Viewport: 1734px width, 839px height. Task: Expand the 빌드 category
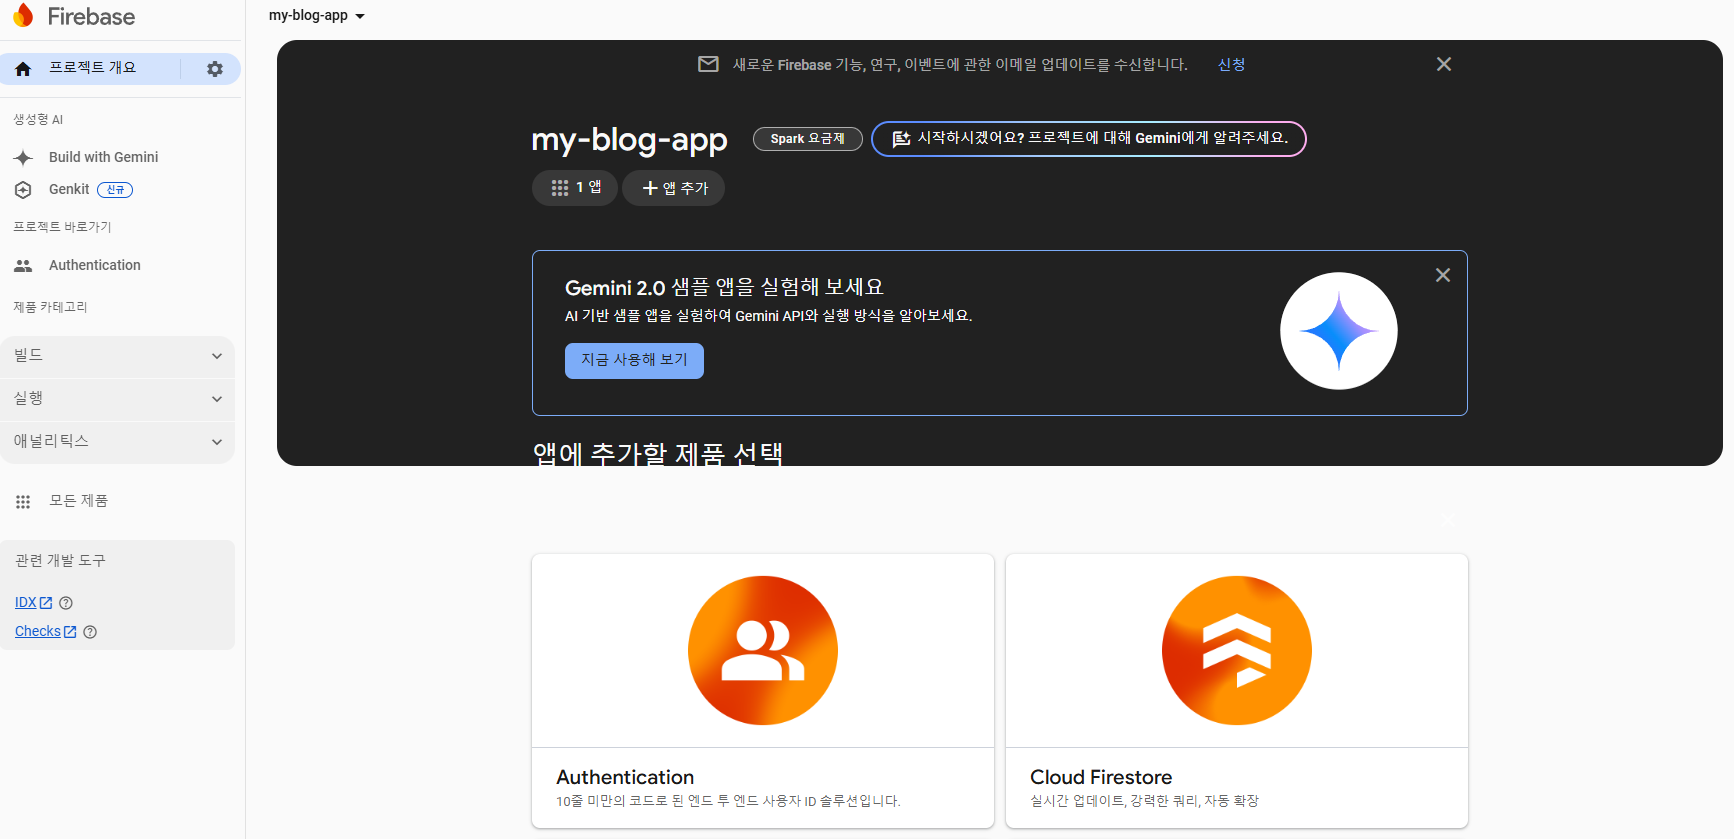click(117, 356)
